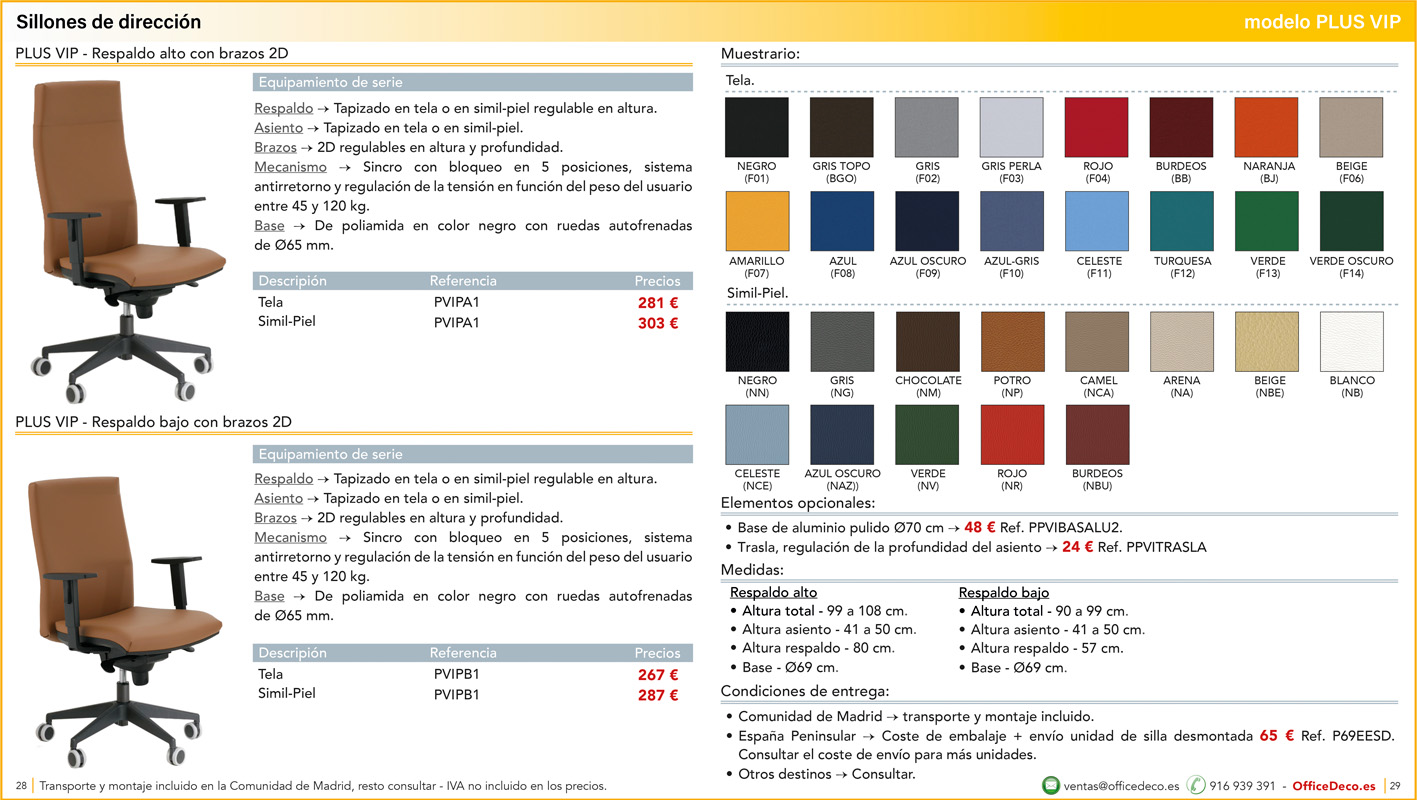
Task: Click the "modelo PLUS VIP" header text
Action: pos(1322,22)
